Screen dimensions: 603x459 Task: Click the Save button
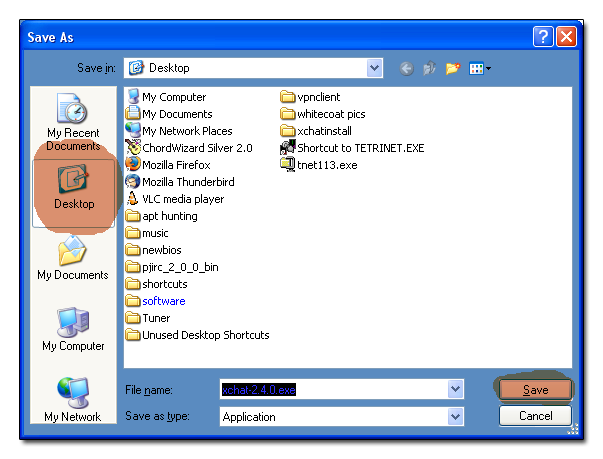(x=535, y=390)
